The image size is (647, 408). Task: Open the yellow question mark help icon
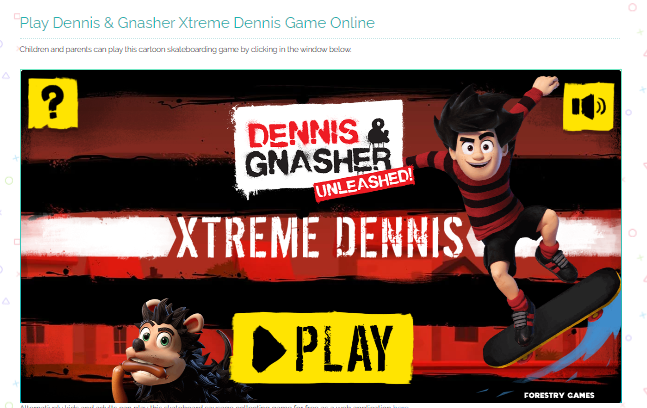click(x=53, y=103)
